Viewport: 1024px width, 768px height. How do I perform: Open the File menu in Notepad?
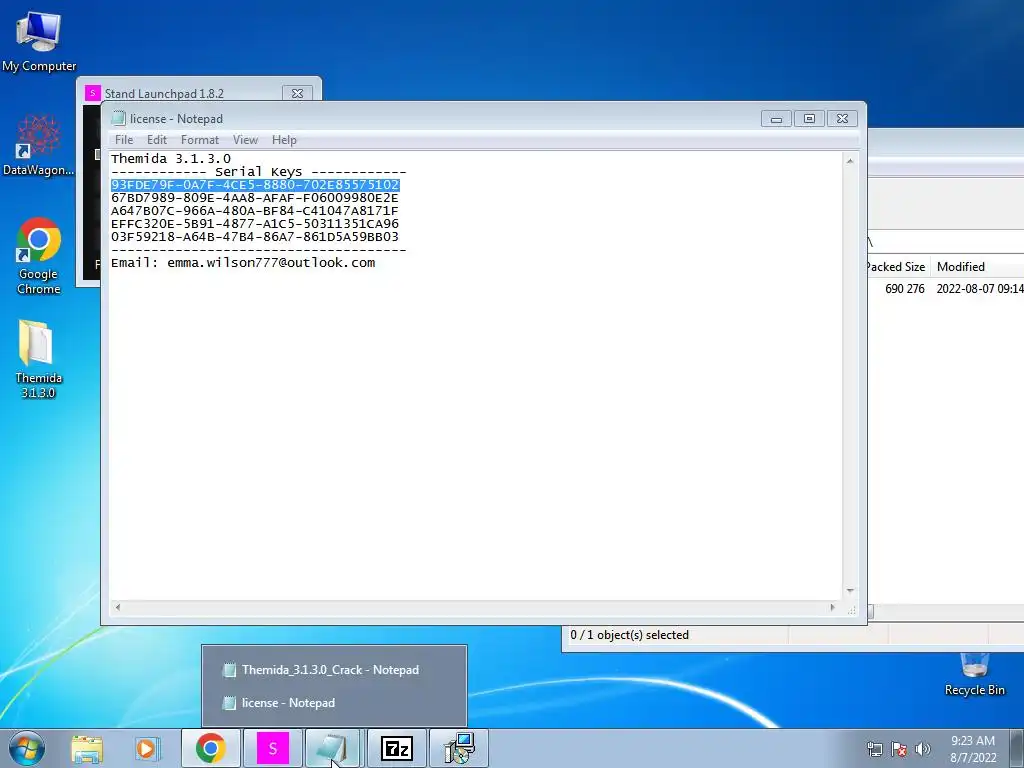tap(124, 140)
